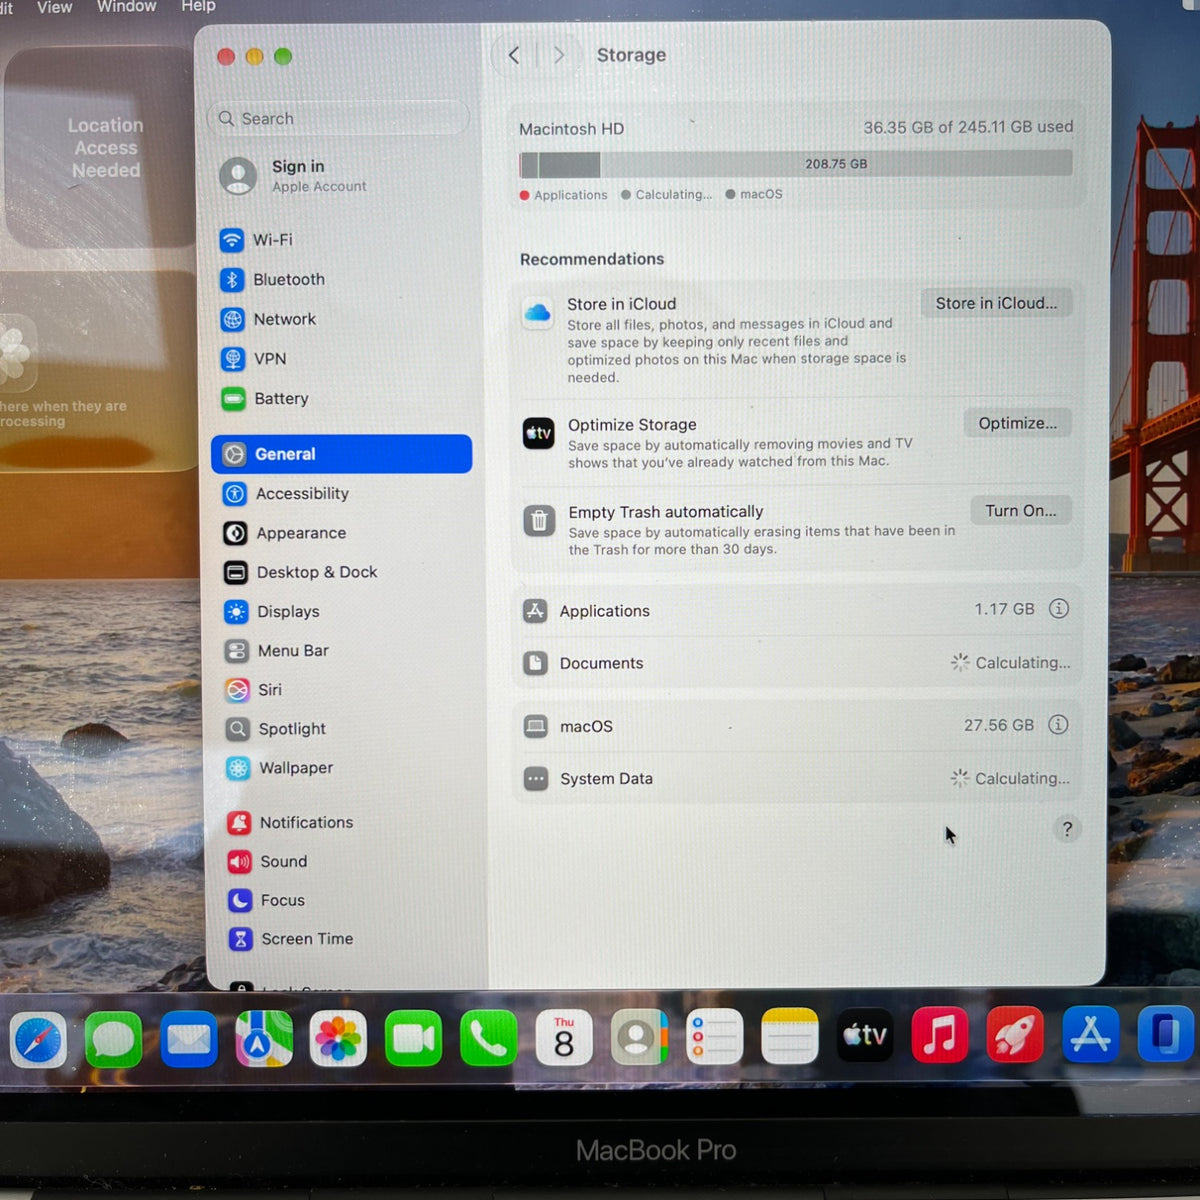Open the App Store from the Dock

point(1090,1035)
